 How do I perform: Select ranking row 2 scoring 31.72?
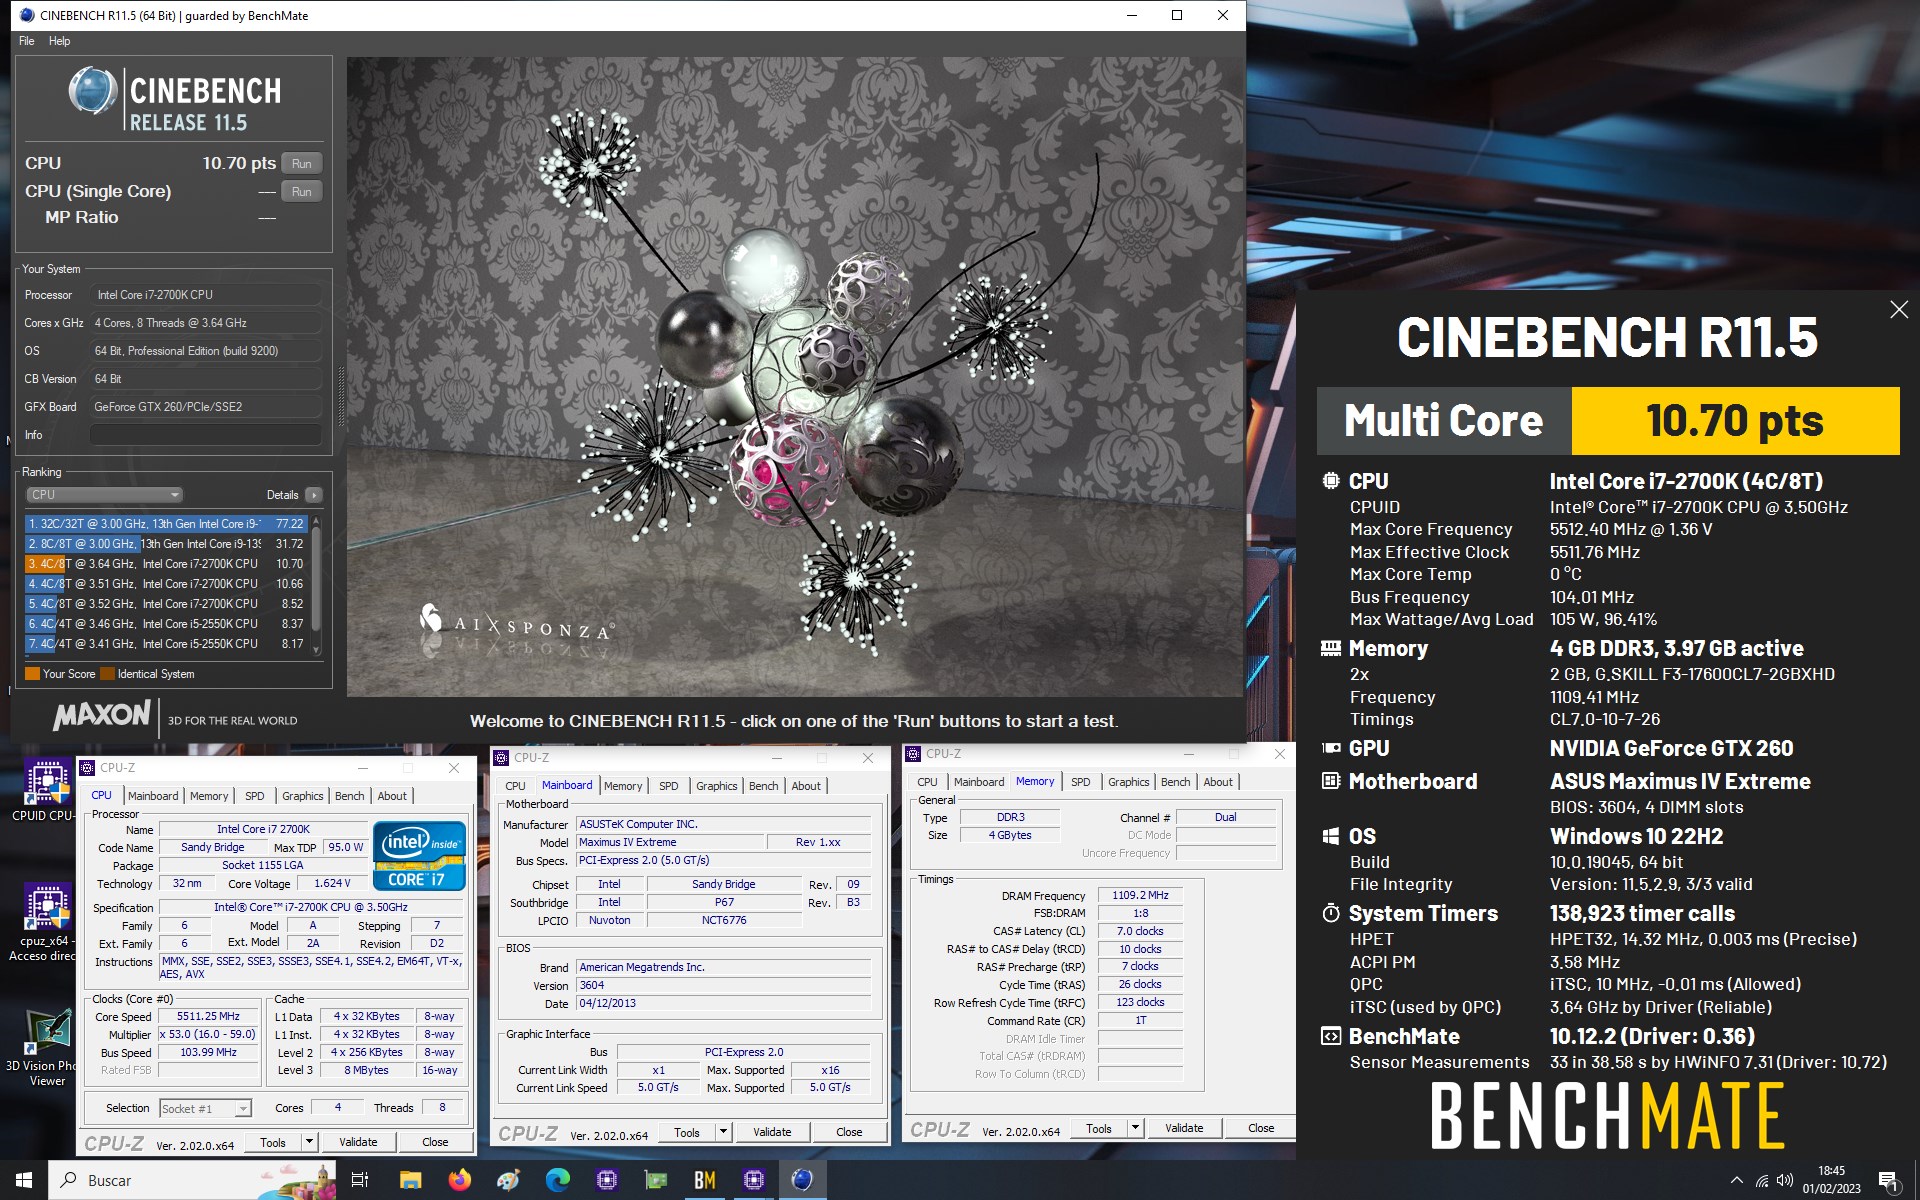coord(166,544)
